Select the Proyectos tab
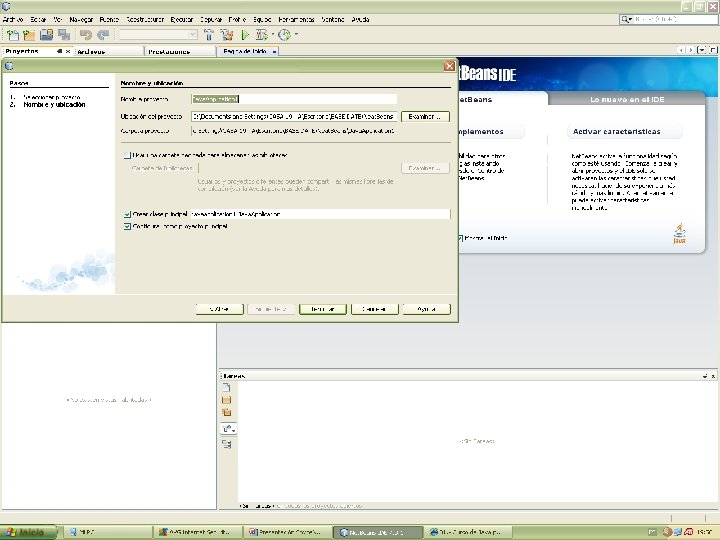This screenshot has height=540, width=720. pos(22,51)
